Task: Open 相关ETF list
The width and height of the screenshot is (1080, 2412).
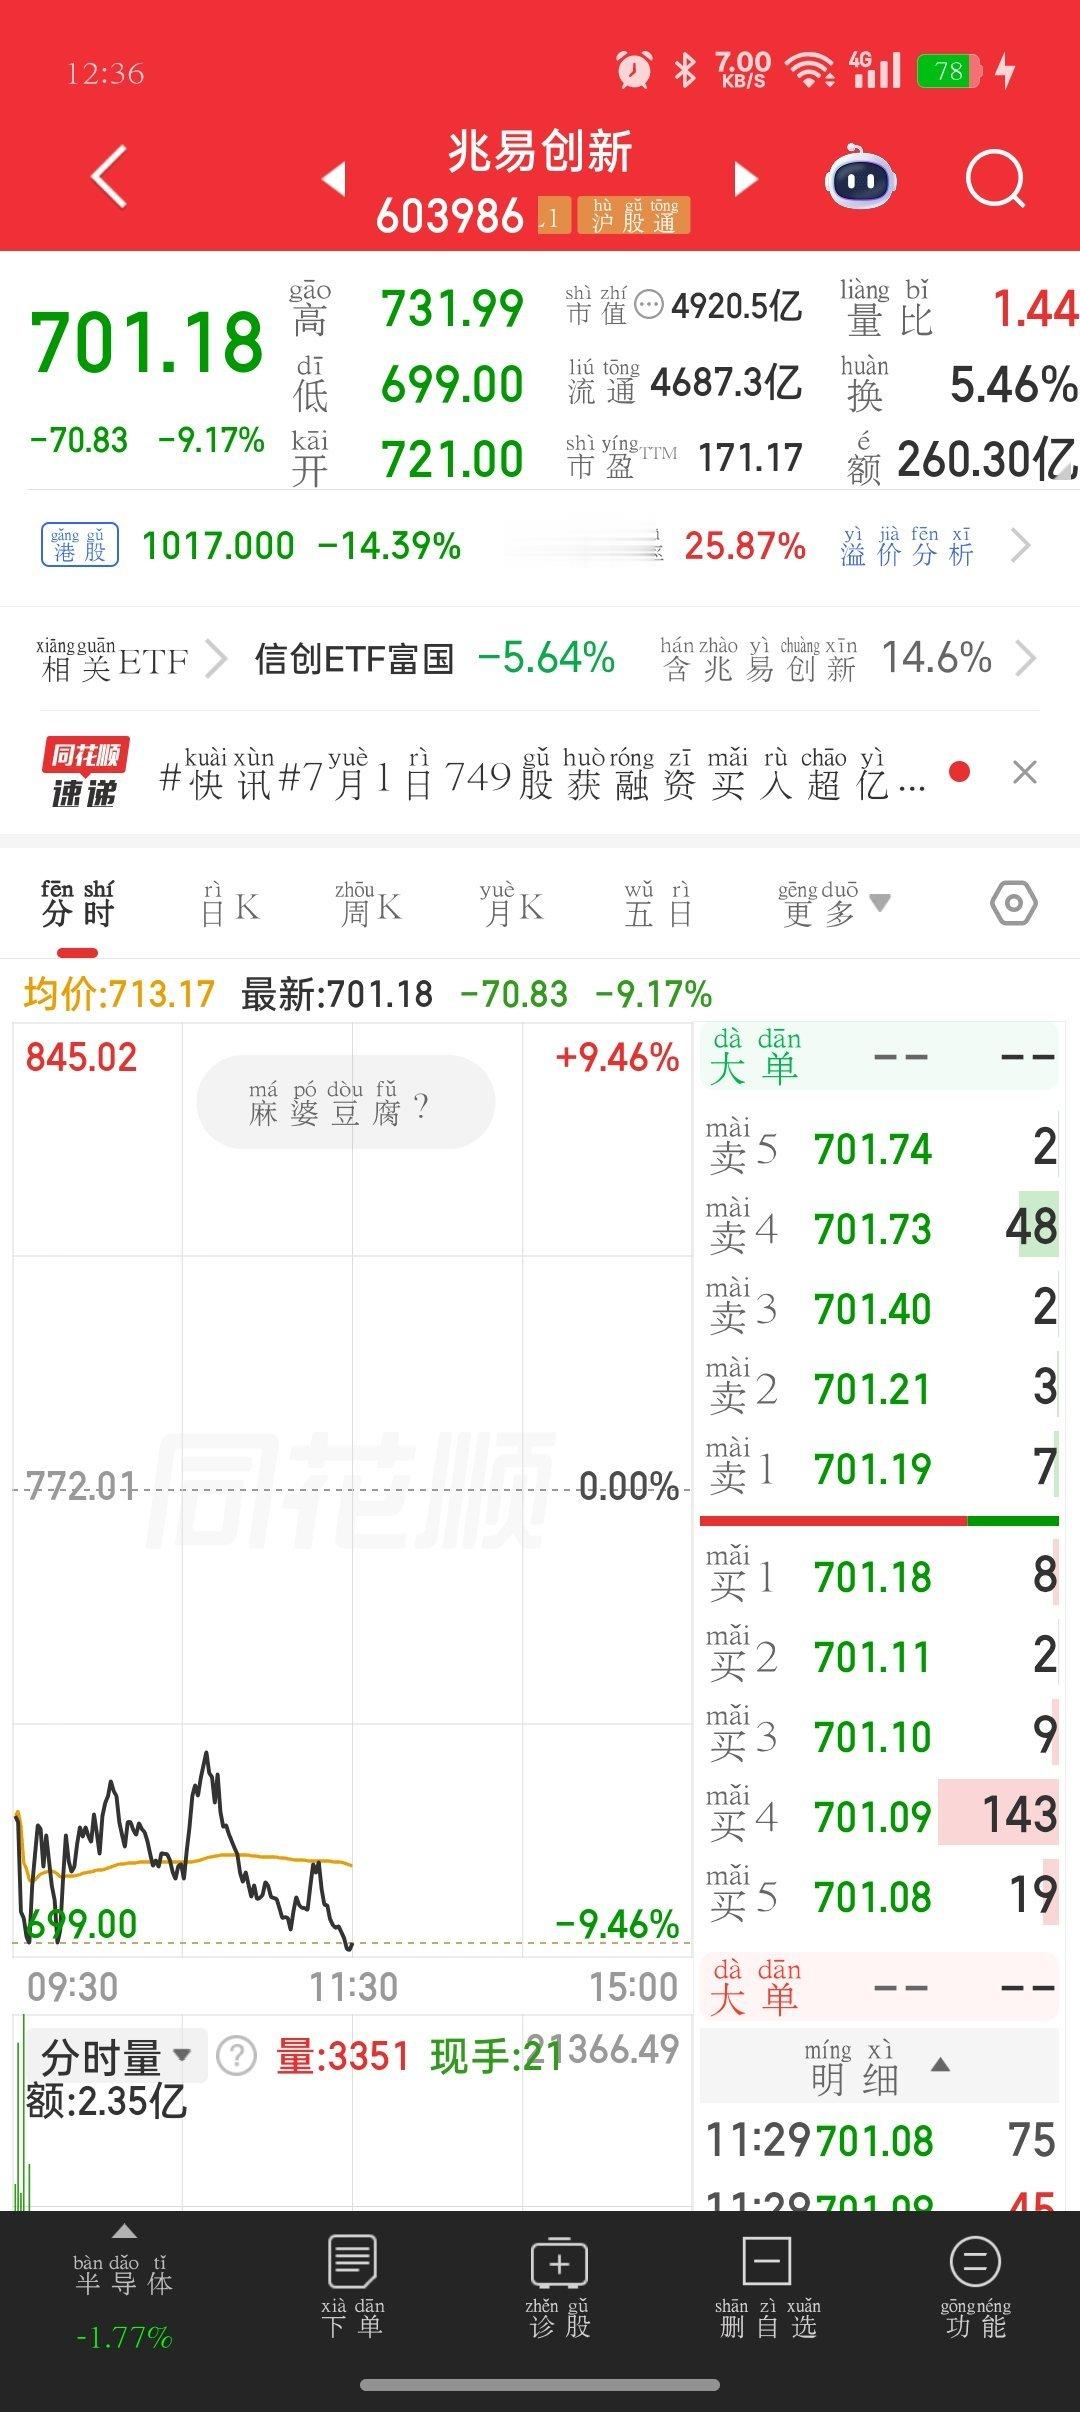Action: (131, 659)
